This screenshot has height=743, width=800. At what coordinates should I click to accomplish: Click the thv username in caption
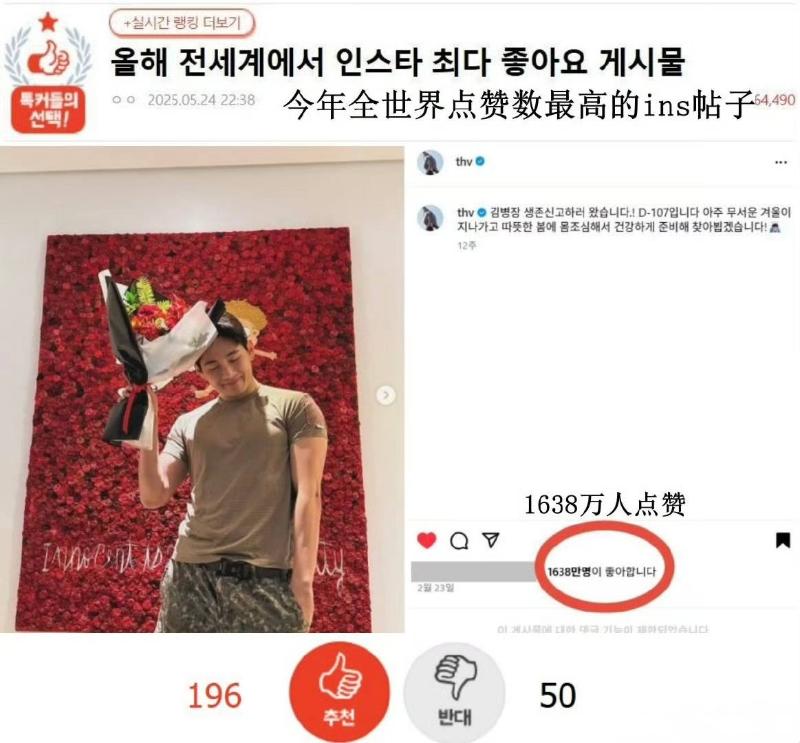465,212
